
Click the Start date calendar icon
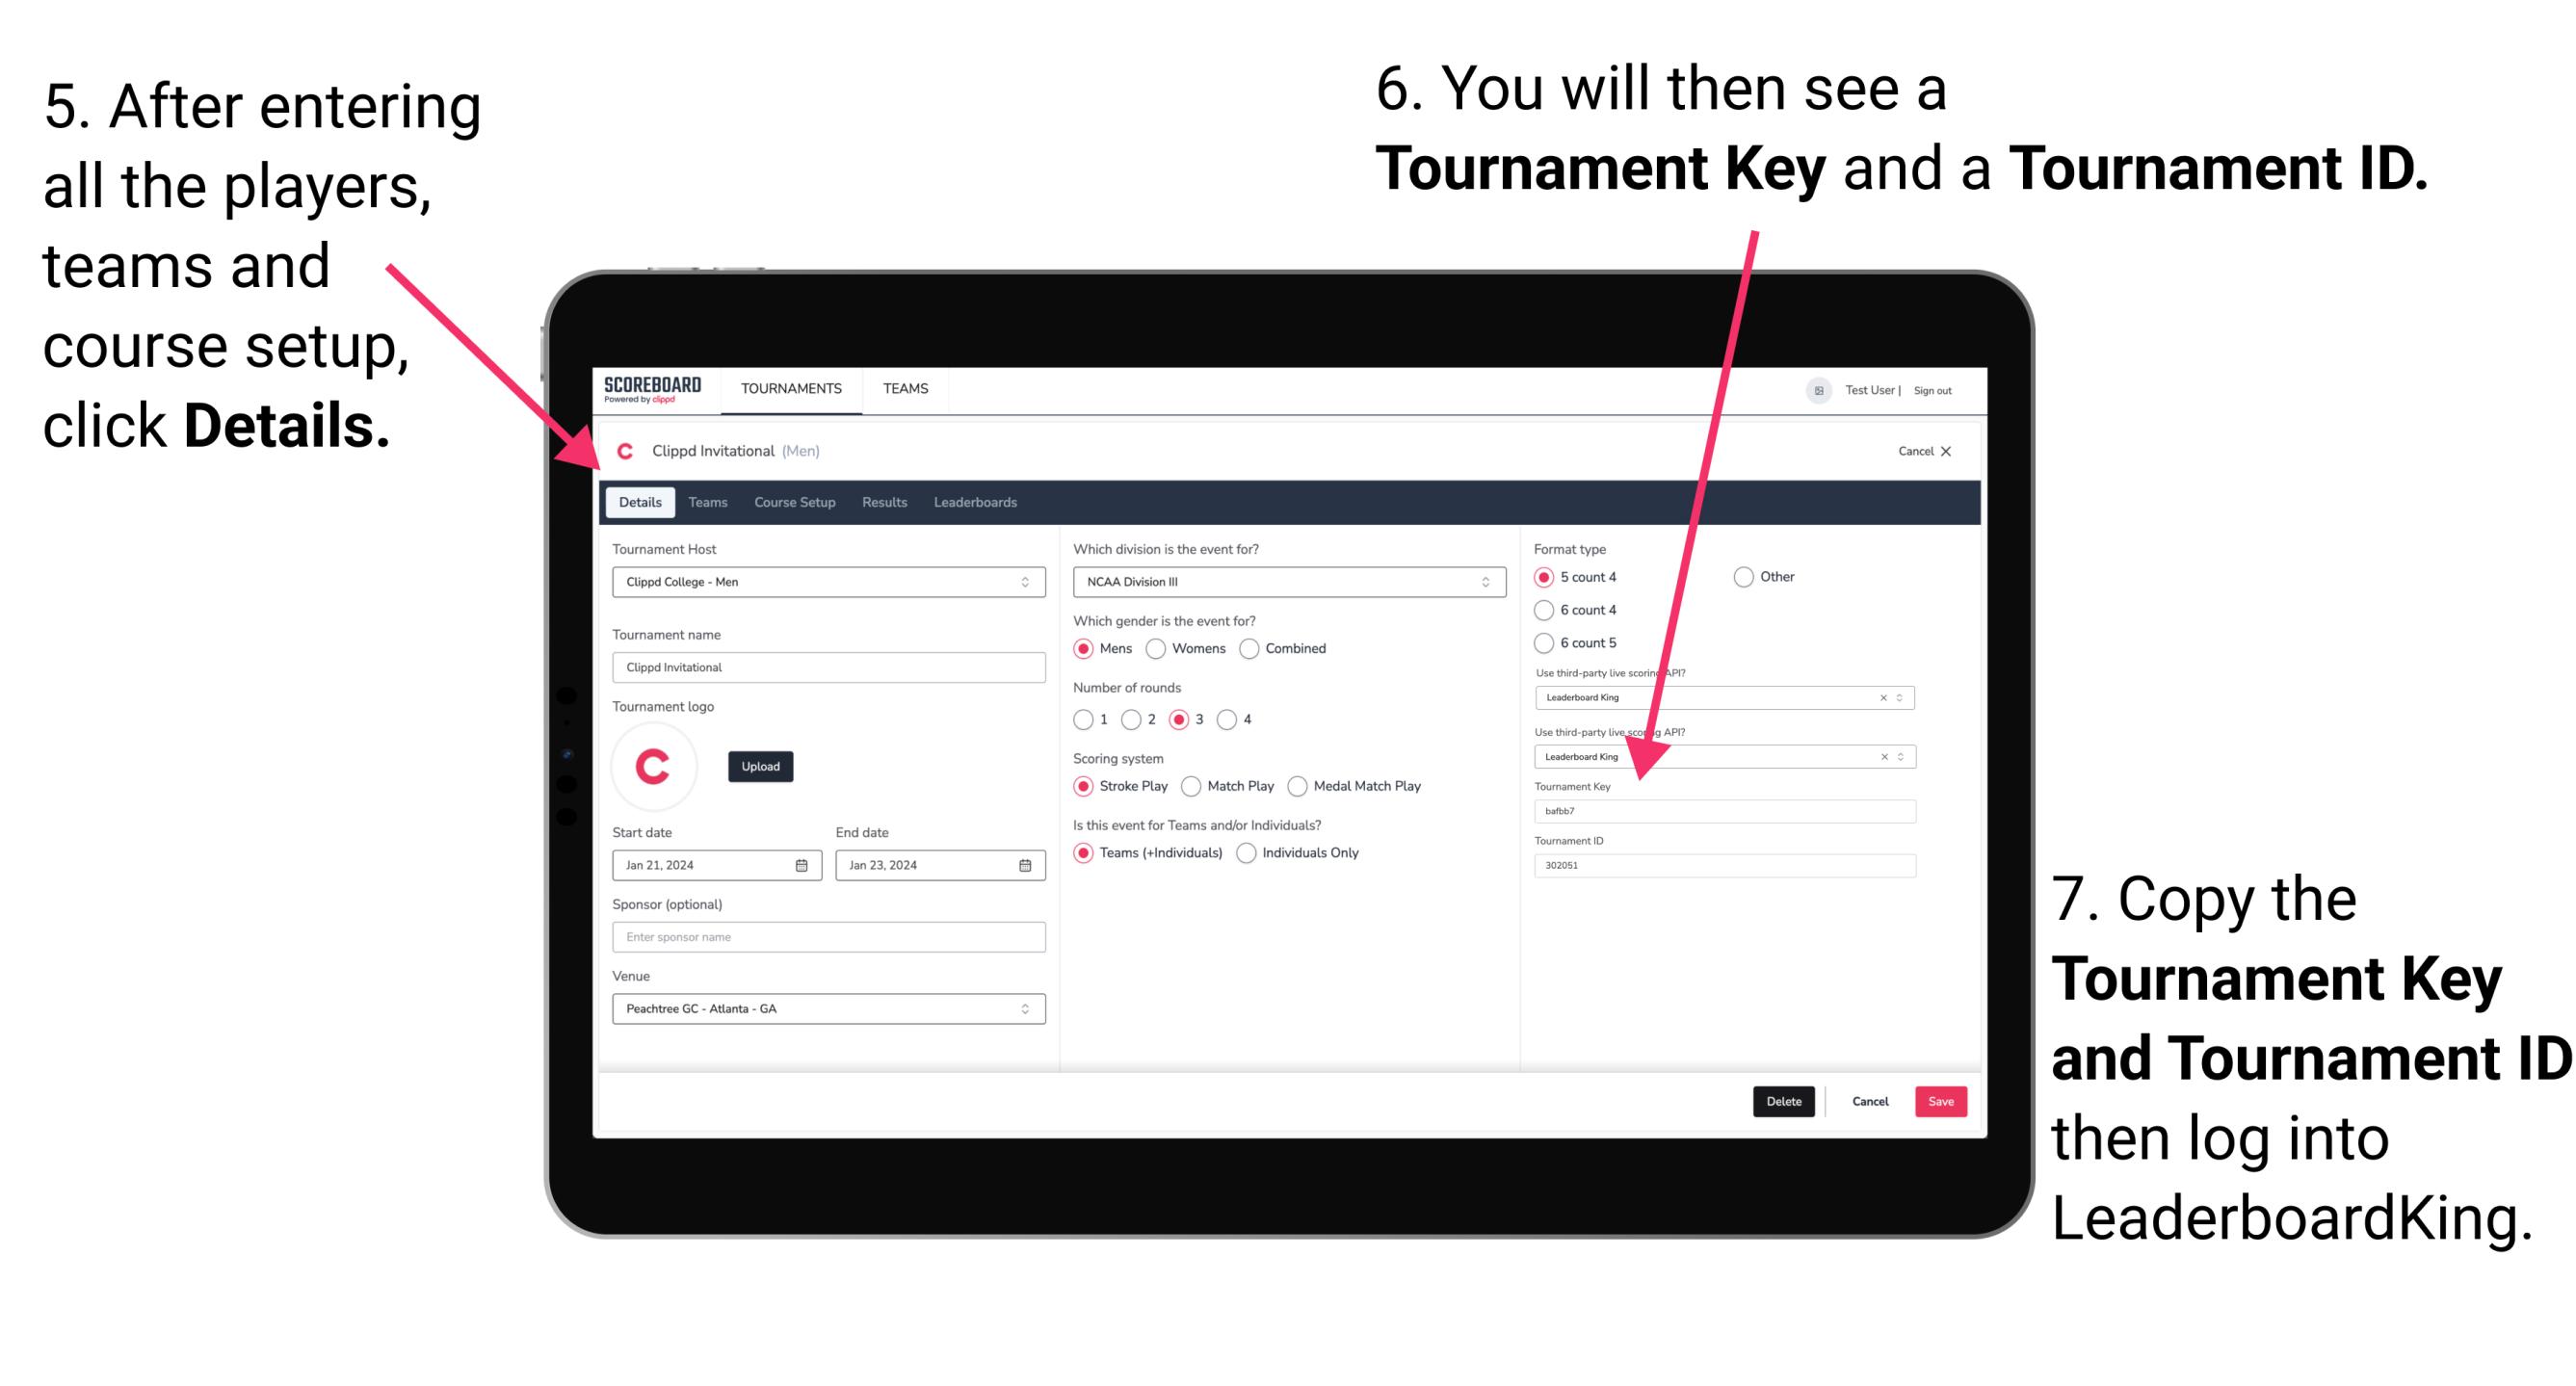click(x=798, y=864)
